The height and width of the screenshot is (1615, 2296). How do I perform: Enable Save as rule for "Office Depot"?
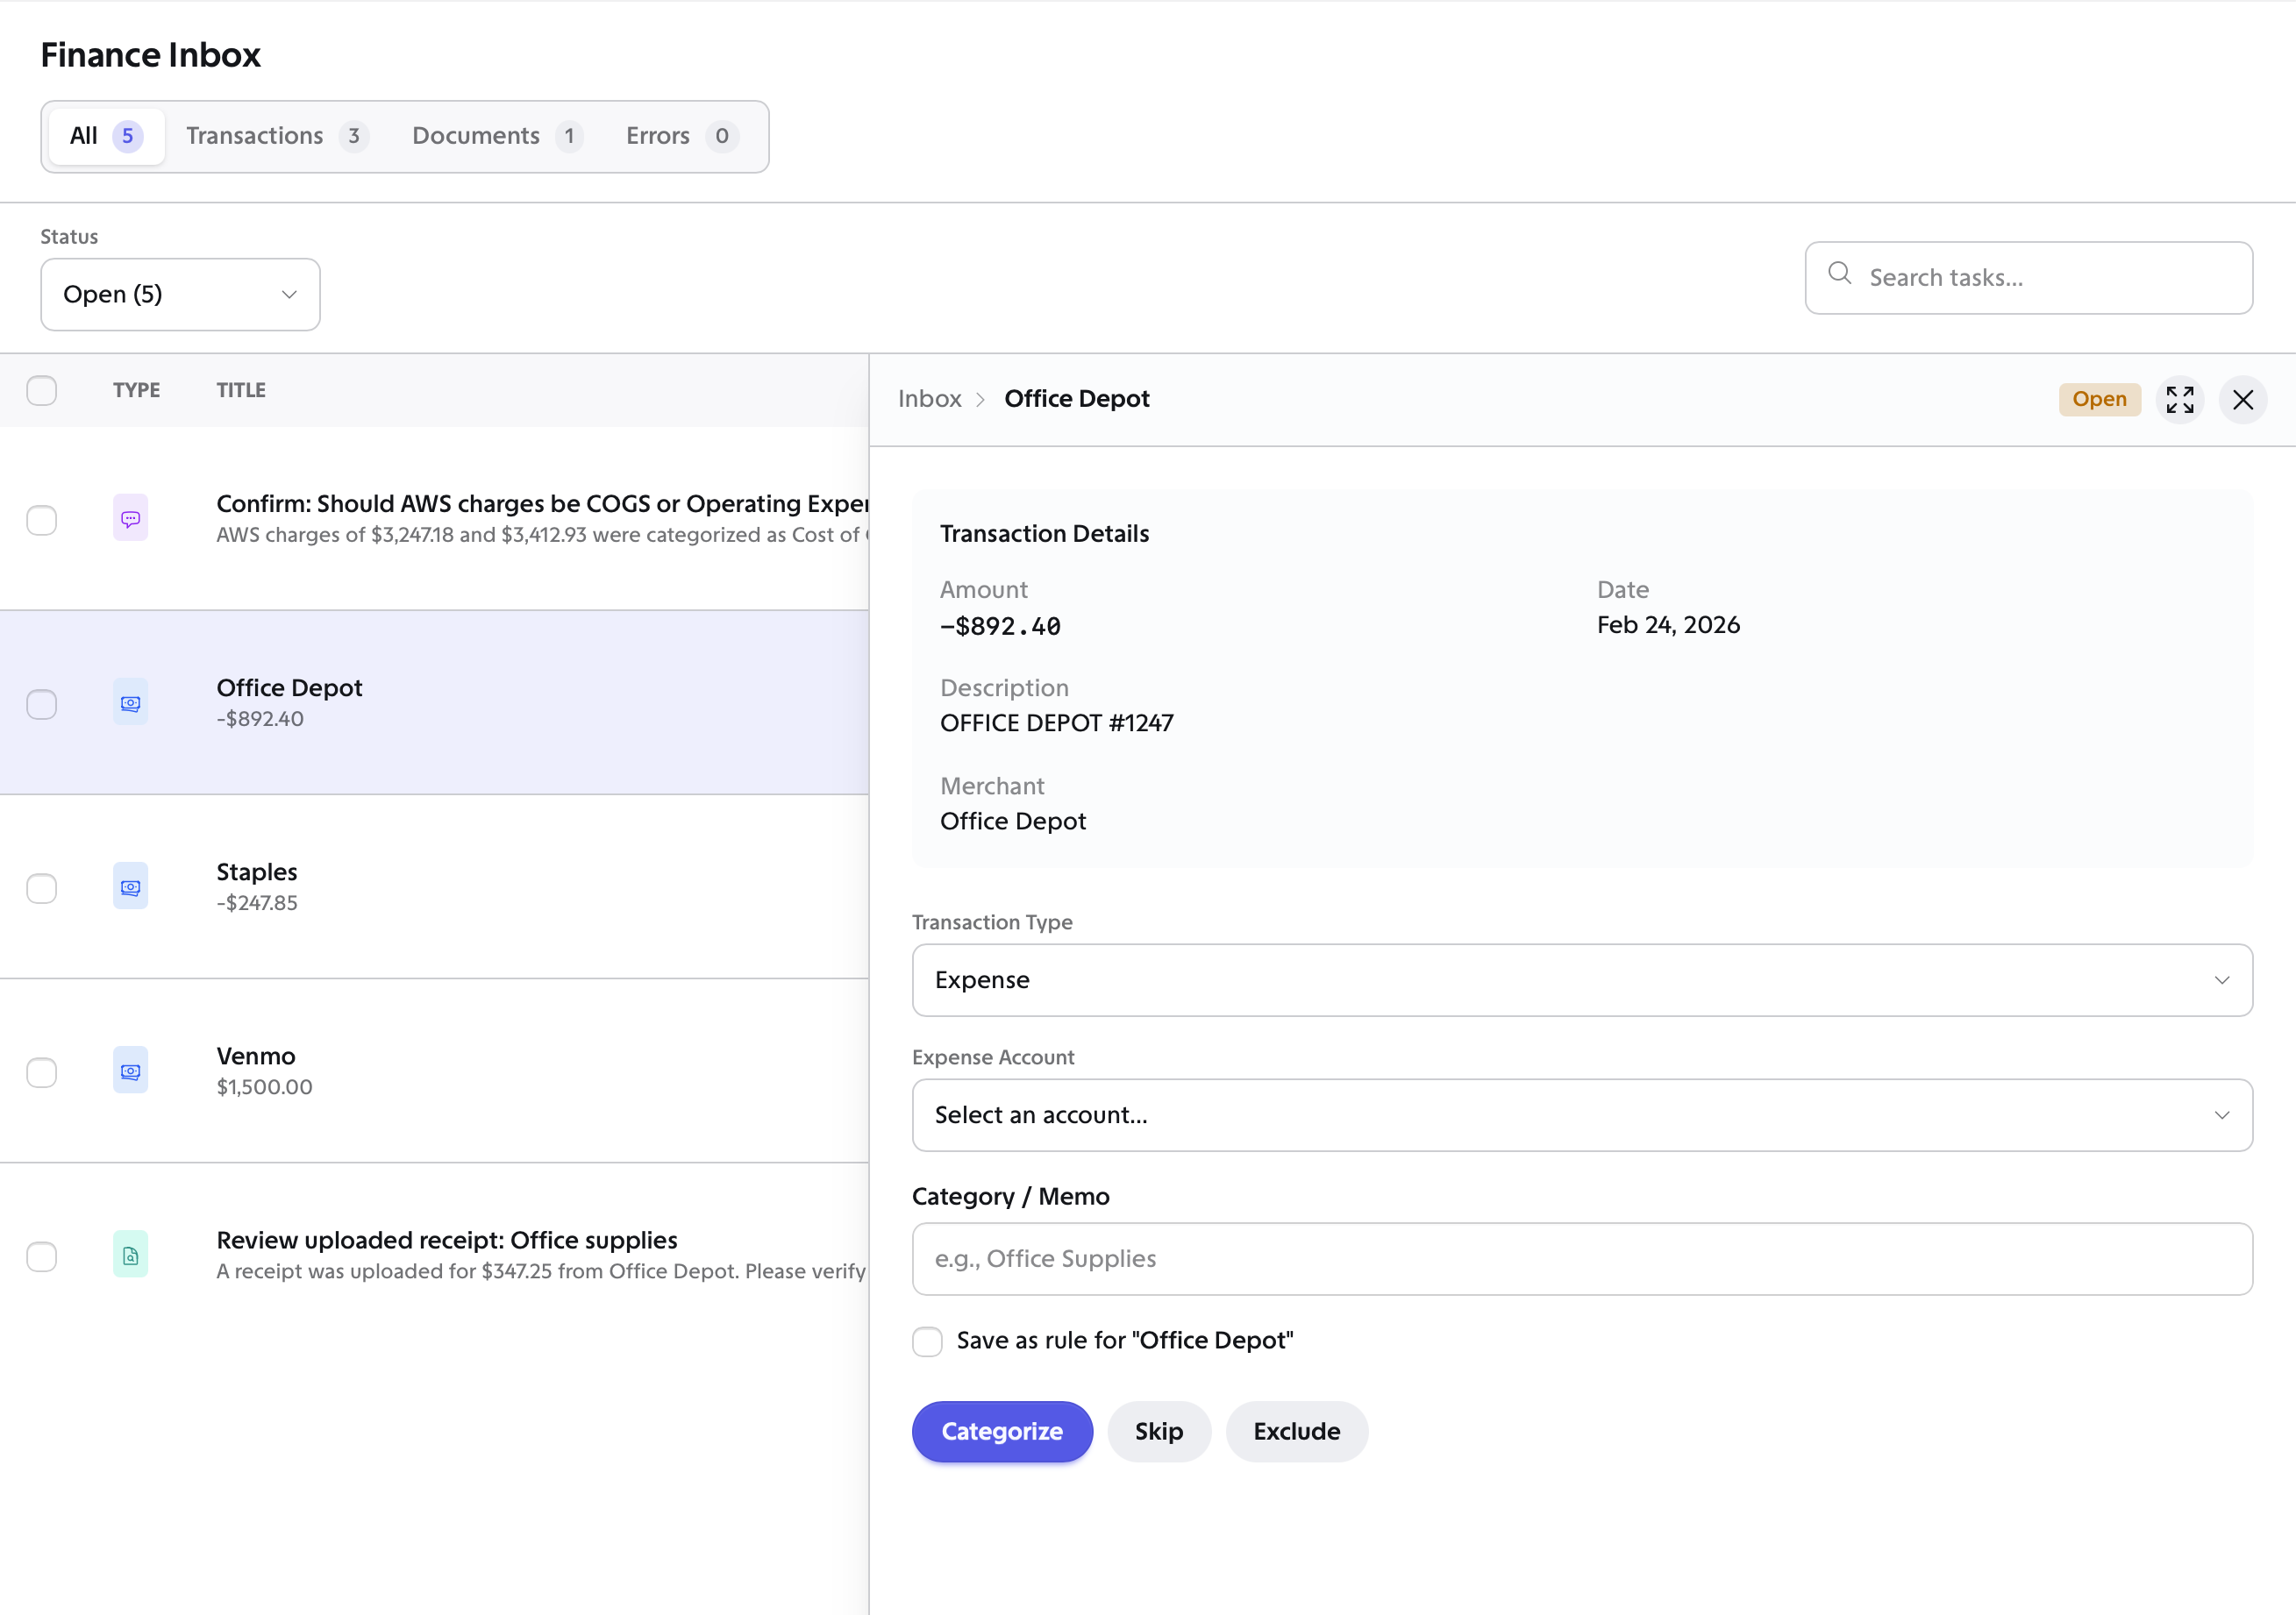click(927, 1341)
